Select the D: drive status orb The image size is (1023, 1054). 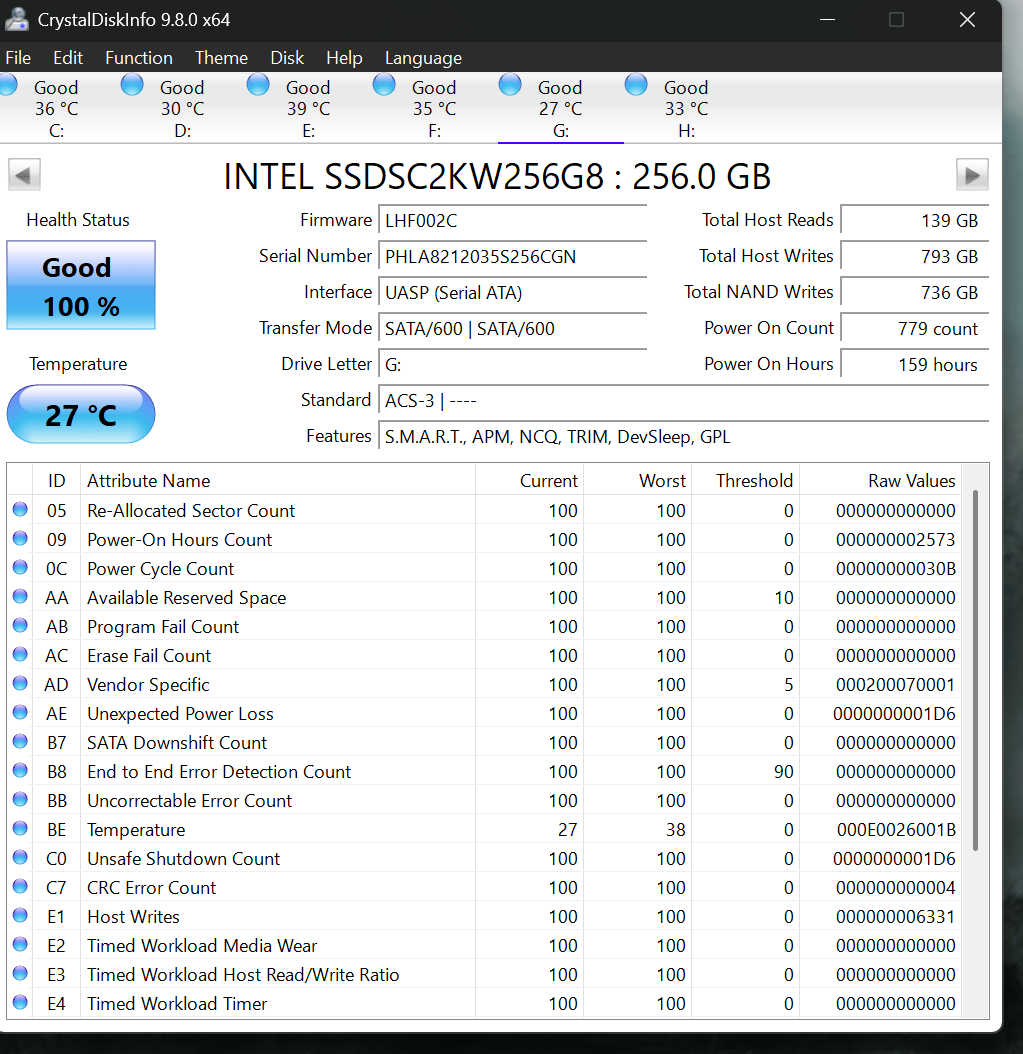click(132, 85)
